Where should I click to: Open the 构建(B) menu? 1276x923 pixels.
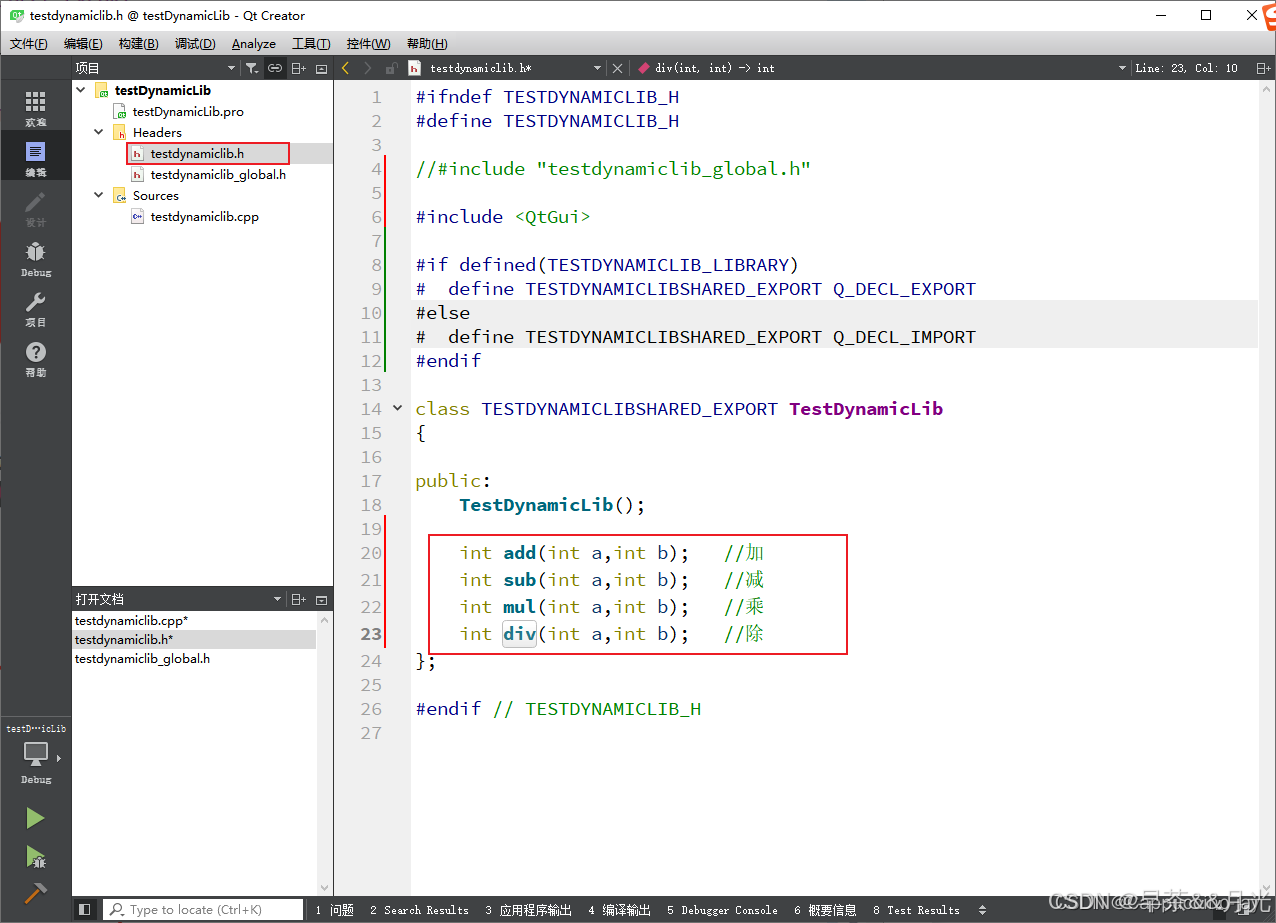pos(138,44)
